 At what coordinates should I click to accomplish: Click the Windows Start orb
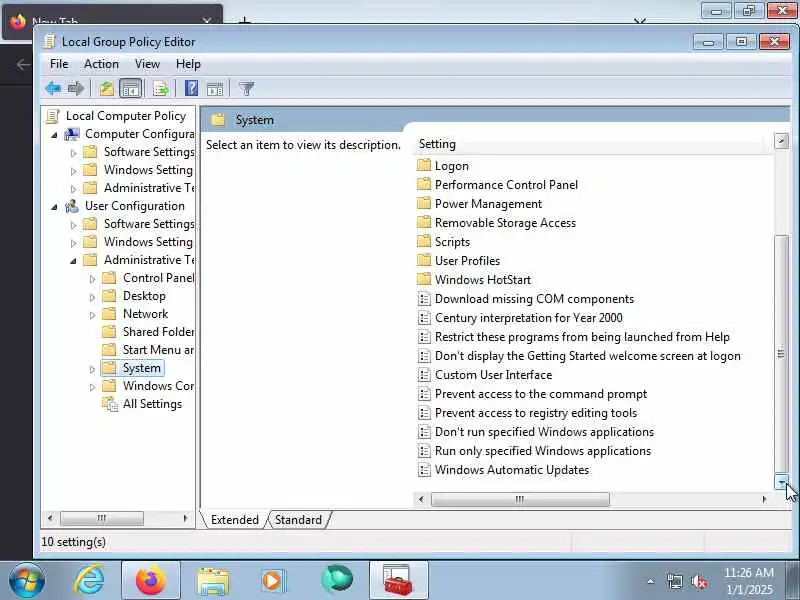27,580
